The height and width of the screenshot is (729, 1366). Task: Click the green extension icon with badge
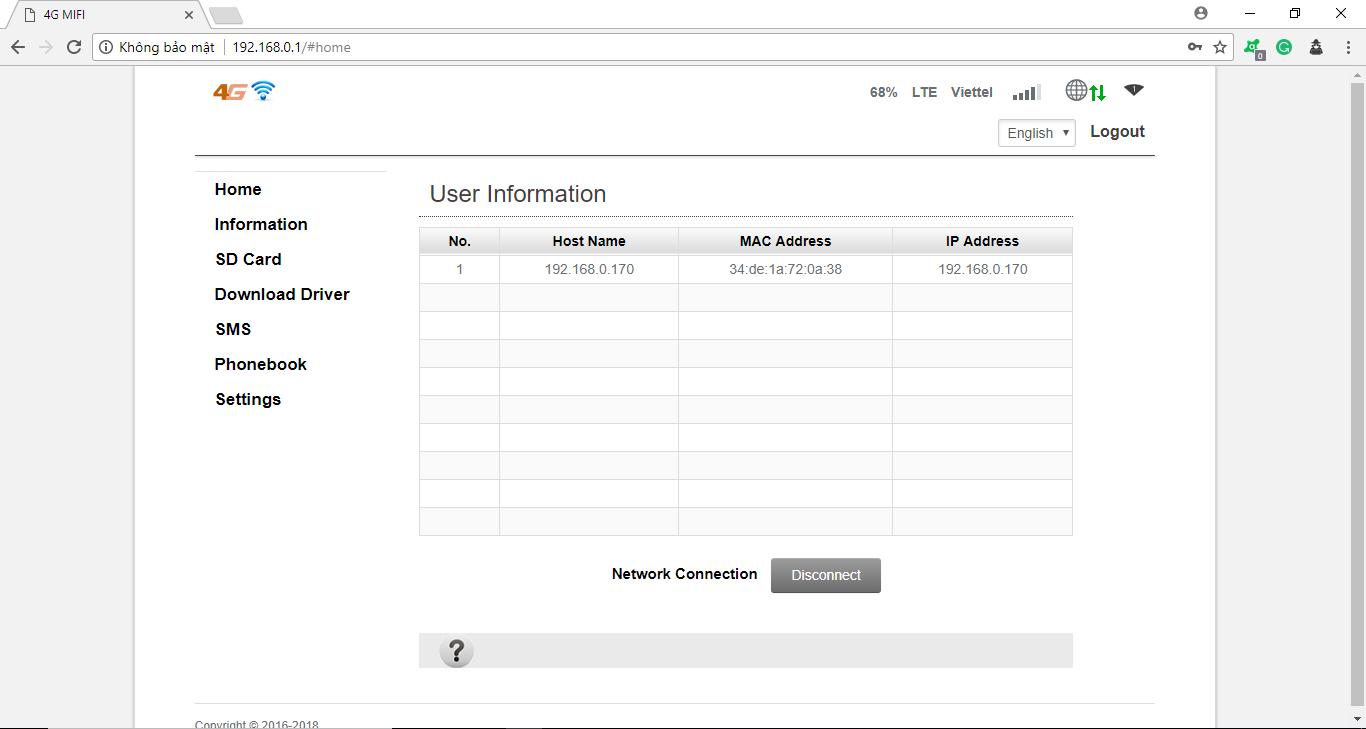1254,48
